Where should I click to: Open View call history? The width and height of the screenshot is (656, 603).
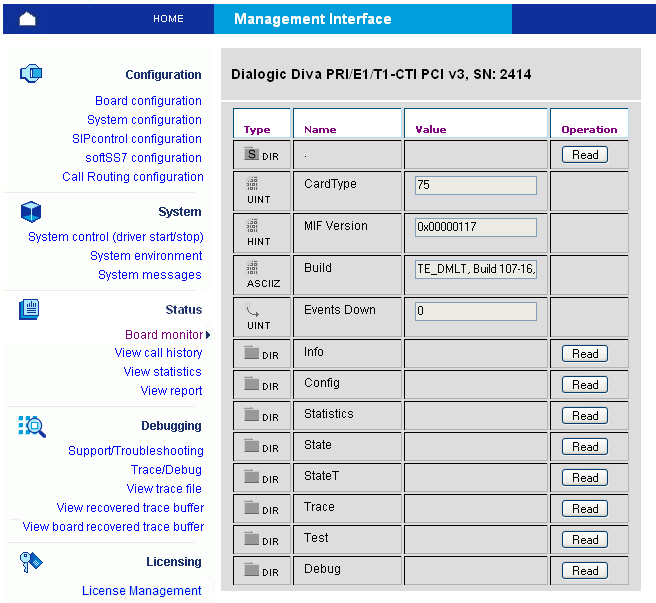(159, 353)
